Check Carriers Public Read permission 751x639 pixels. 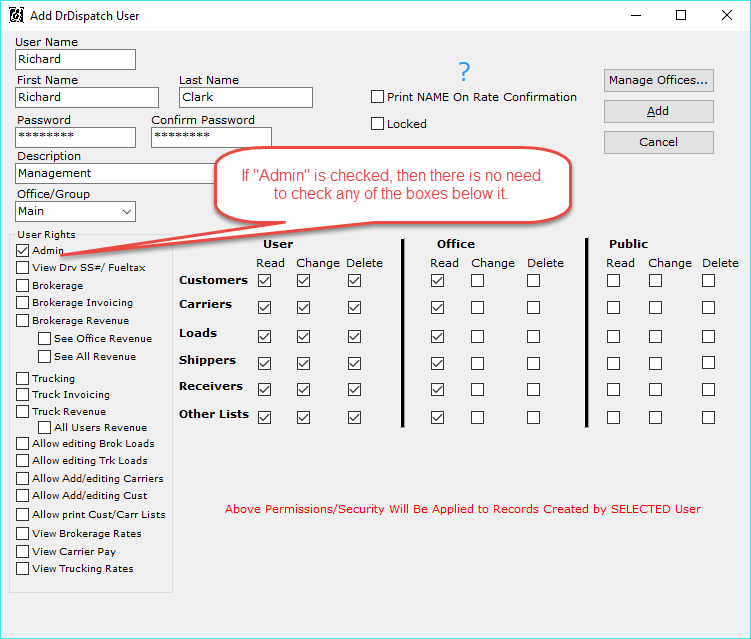point(614,308)
